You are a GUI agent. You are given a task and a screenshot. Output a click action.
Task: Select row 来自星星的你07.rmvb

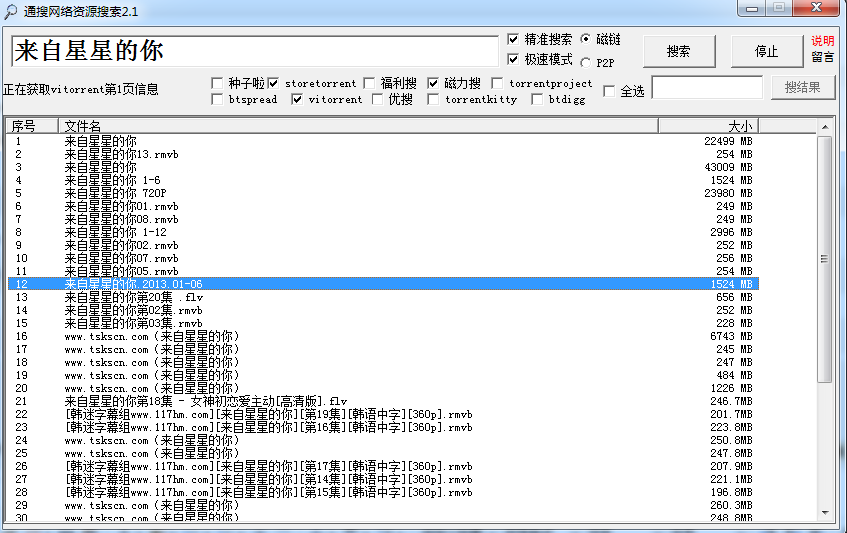coord(383,258)
